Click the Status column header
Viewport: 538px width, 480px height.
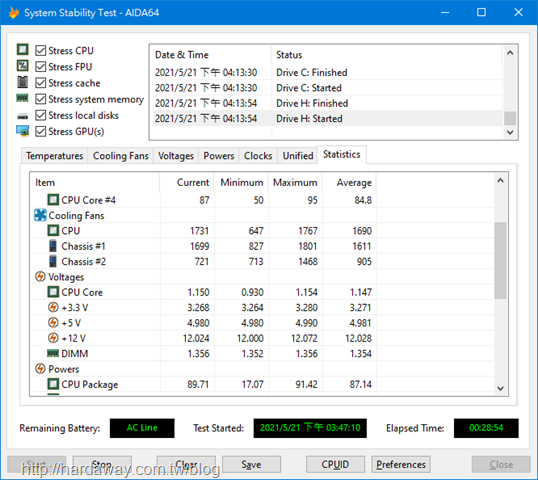pos(387,55)
